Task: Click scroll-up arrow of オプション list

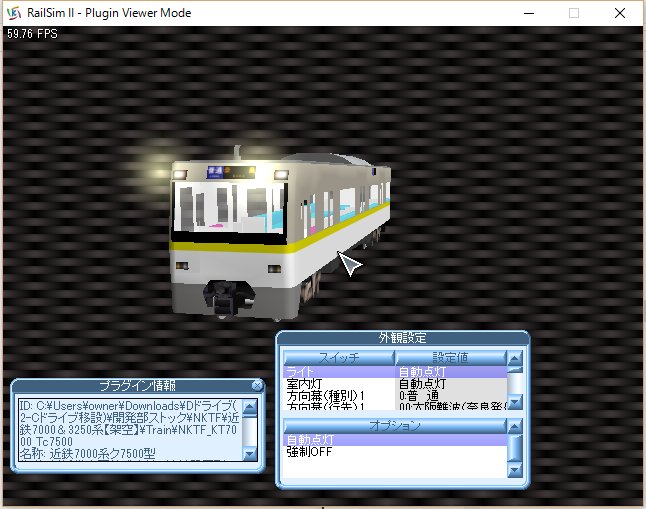Action: tap(515, 426)
